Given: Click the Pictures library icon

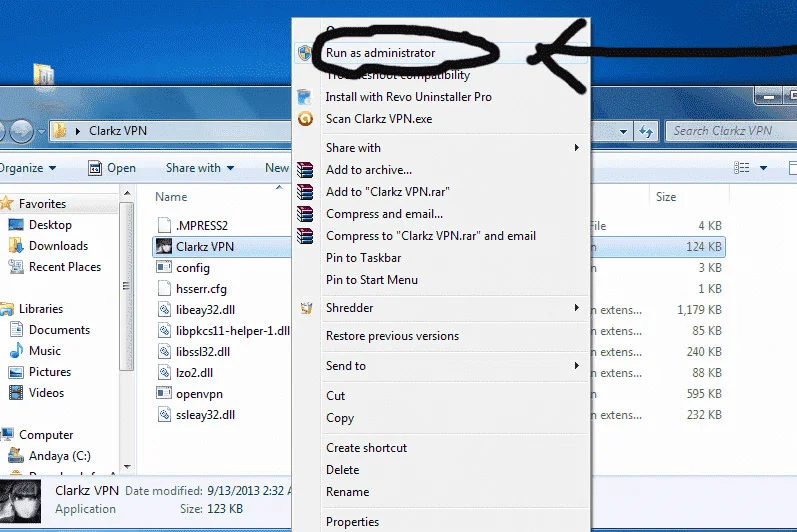Looking at the screenshot, I should [16, 372].
